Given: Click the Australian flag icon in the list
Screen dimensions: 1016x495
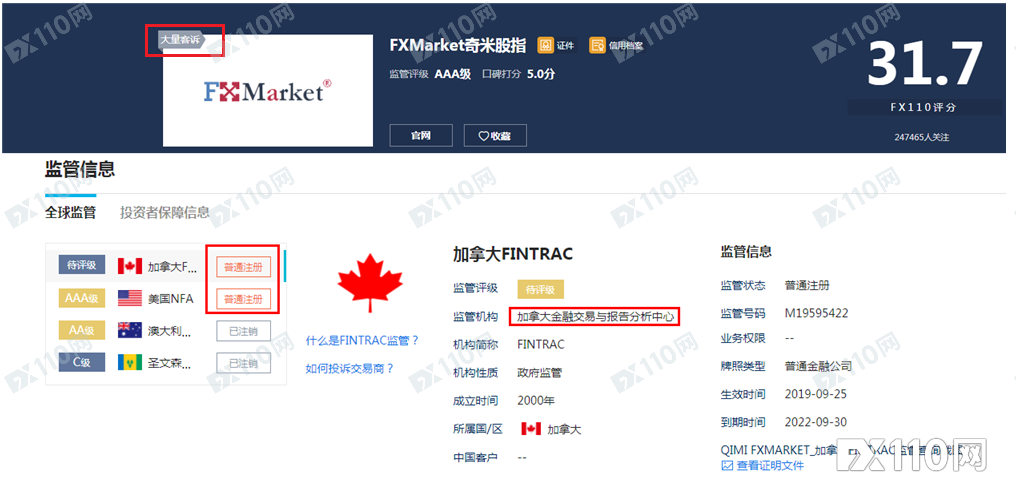Looking at the screenshot, I should [130, 330].
